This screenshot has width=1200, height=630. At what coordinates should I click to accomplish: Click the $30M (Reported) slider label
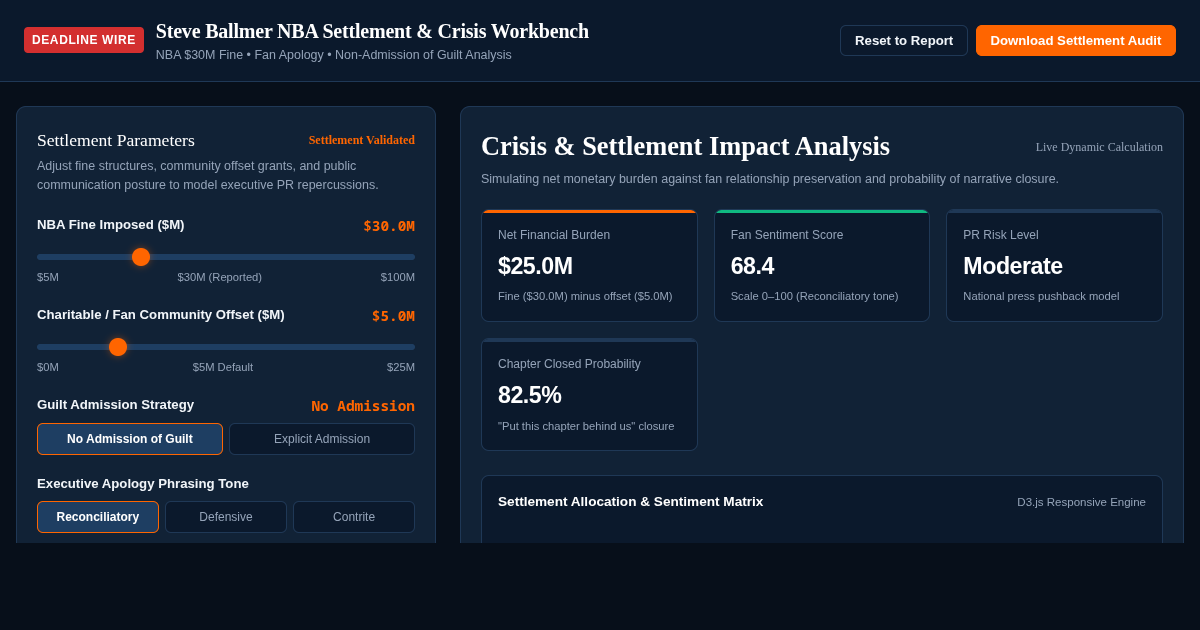pos(220,277)
